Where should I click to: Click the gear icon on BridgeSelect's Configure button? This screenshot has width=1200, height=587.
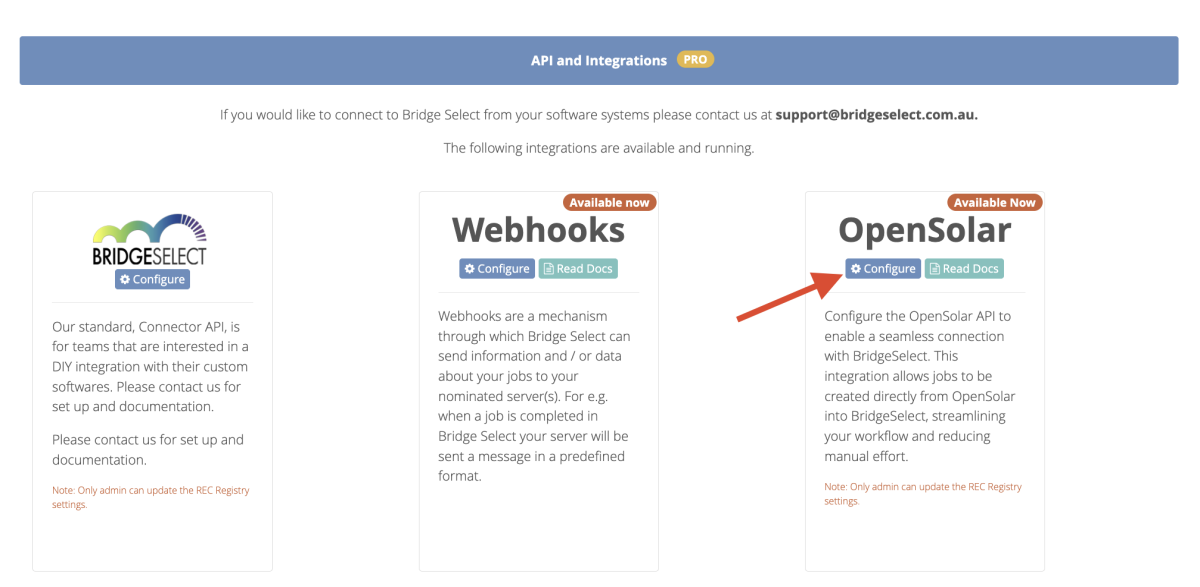pos(125,280)
